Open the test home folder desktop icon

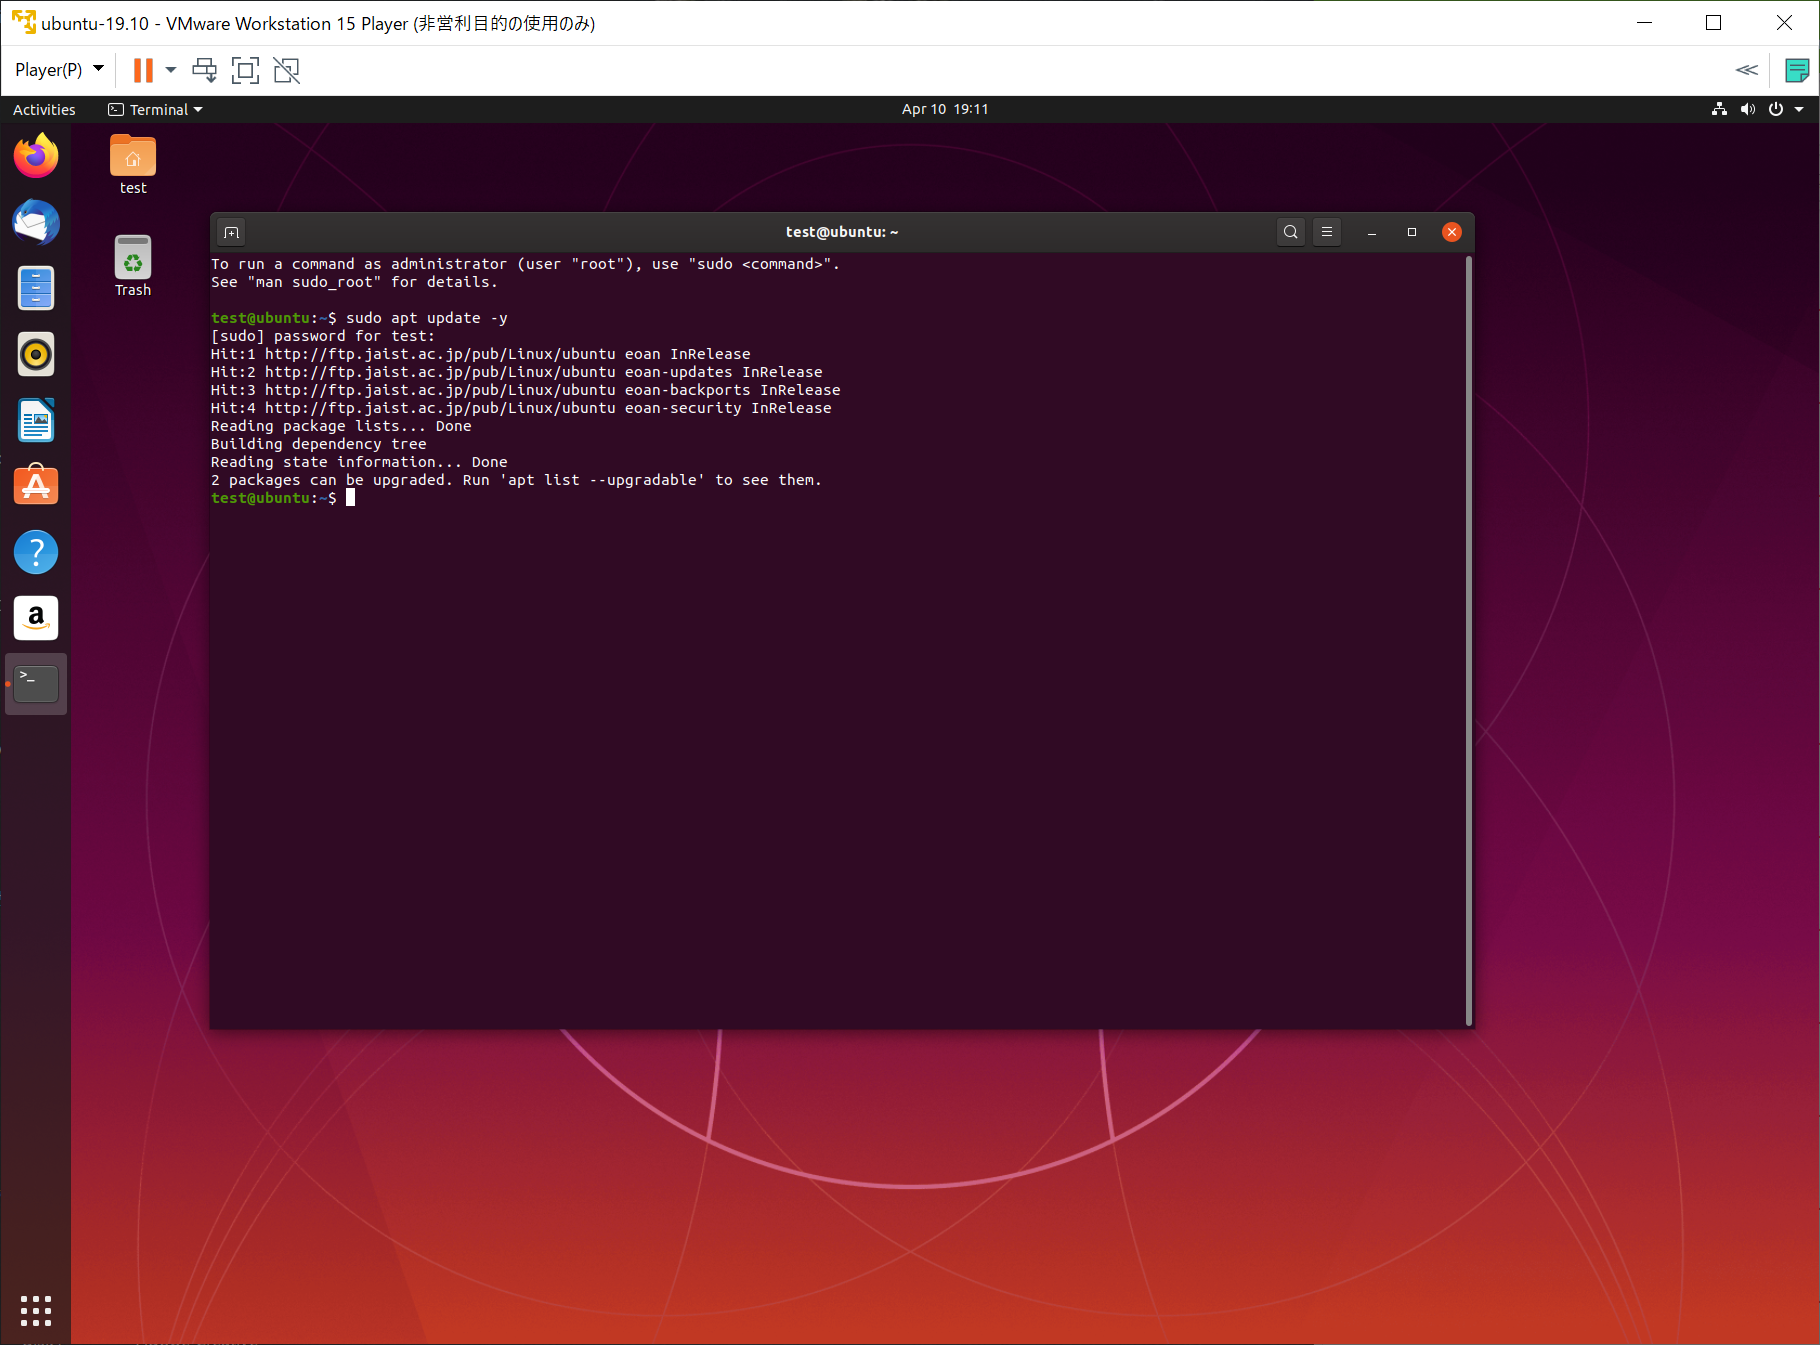[x=133, y=165]
